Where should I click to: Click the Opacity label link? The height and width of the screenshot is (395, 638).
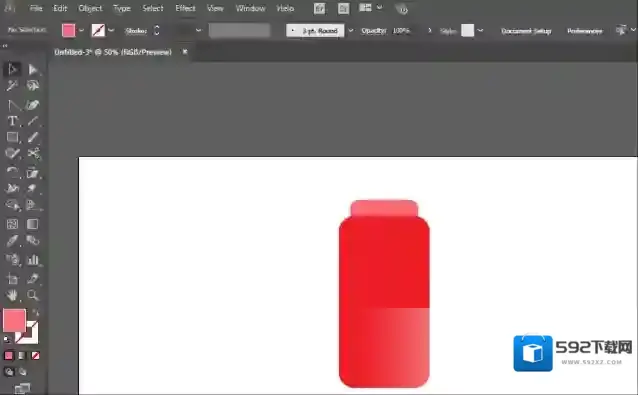pos(373,31)
